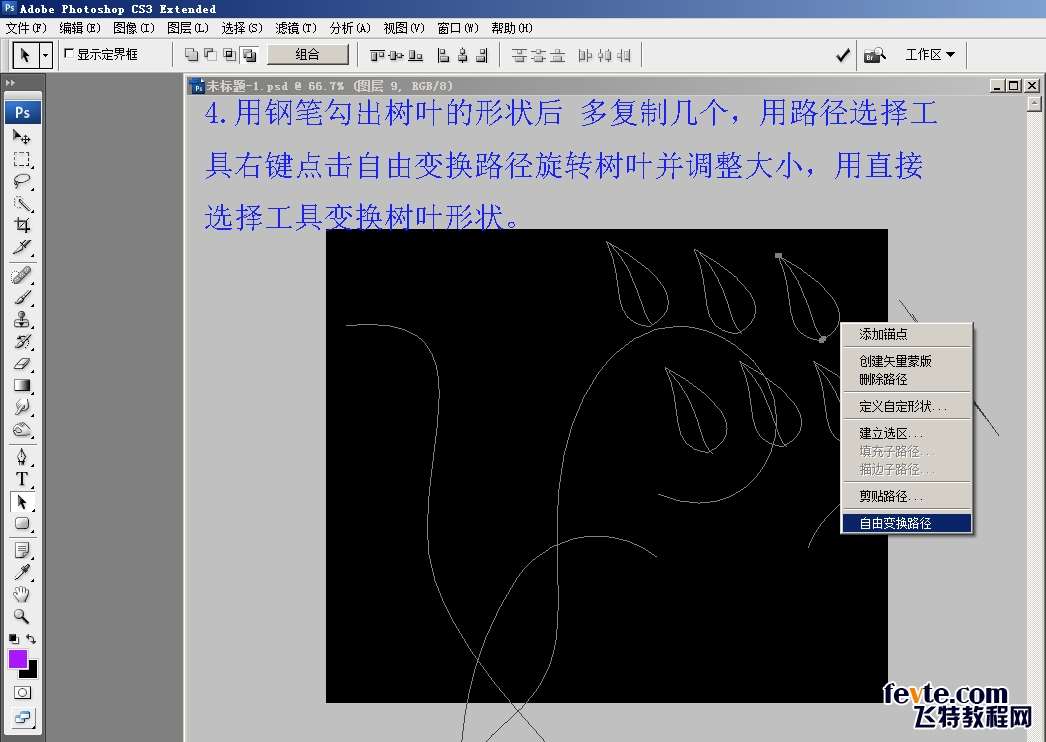
Task: Click the 组合 combine button
Action: pos(308,55)
